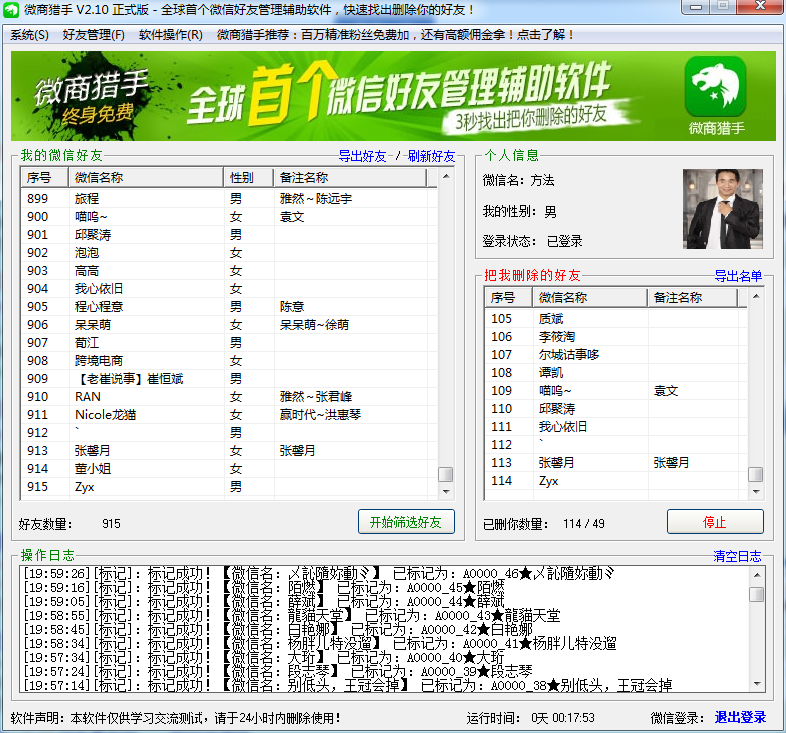Select friend row 907 荀江
Screen dimensions: 786x733
click(229, 343)
